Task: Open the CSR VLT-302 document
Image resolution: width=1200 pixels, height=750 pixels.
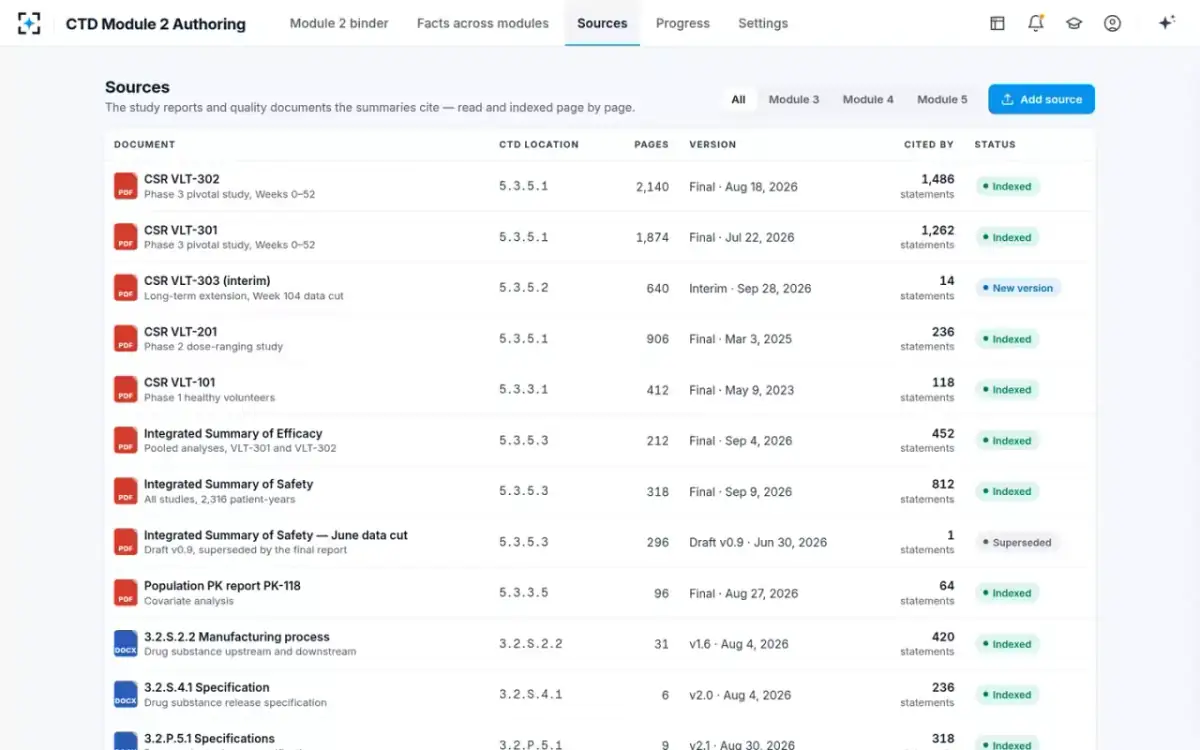Action: [x=182, y=179]
